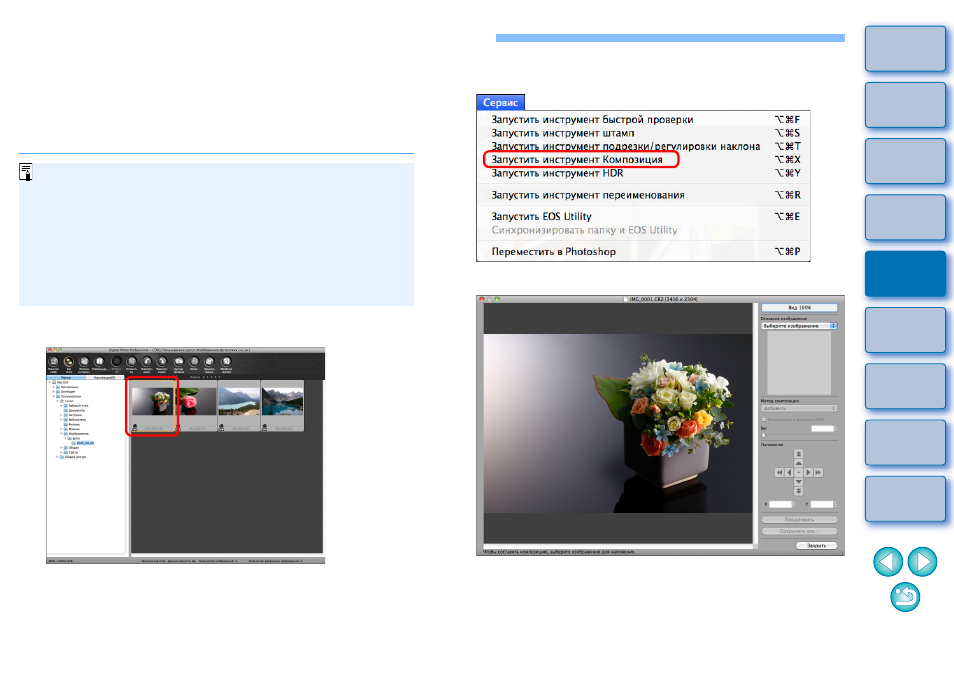Nudge overlay down with single down arrow

798,482
